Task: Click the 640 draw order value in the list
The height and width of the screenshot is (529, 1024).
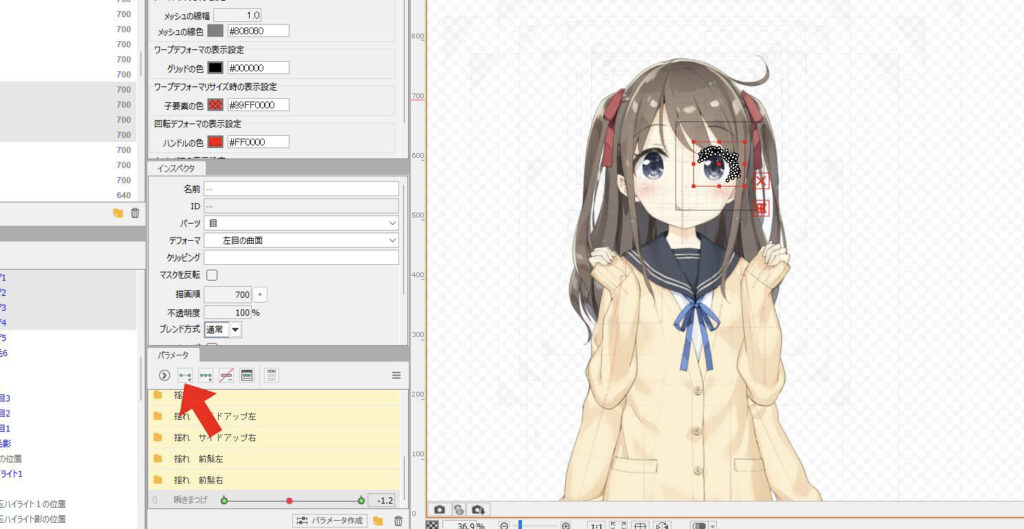Action: 123,195
